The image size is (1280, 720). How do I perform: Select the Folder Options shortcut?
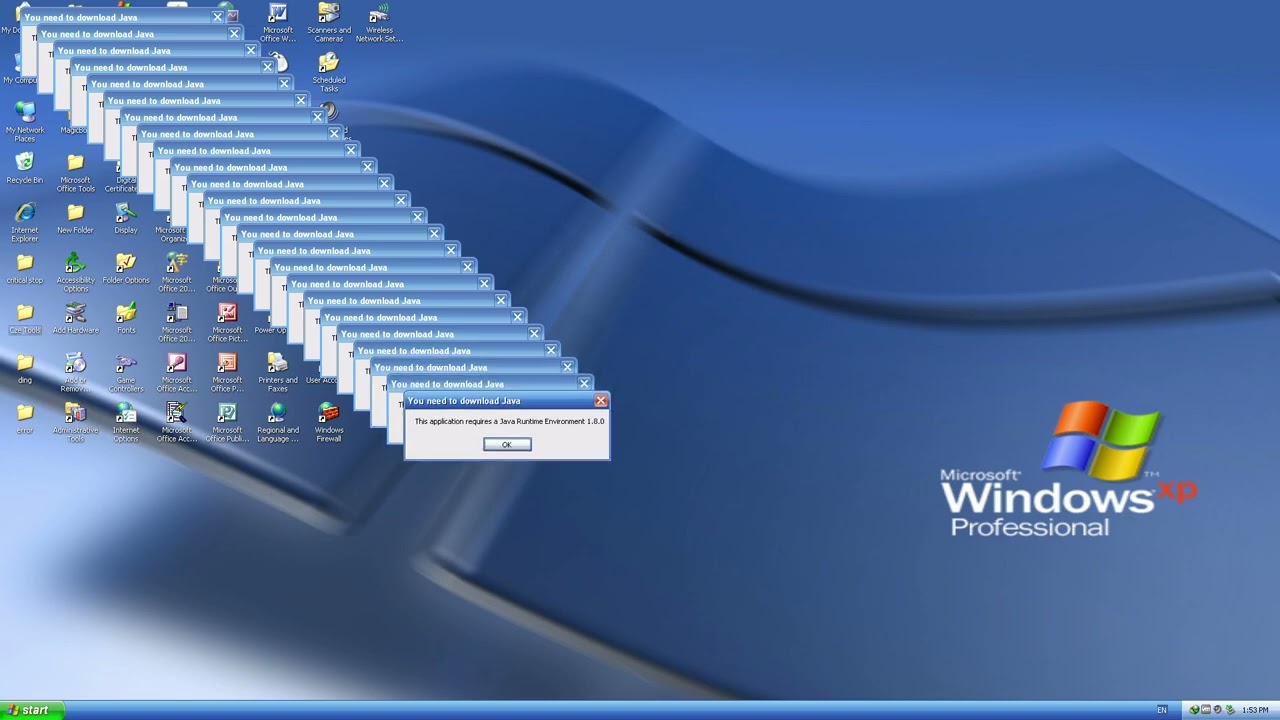(x=126, y=268)
